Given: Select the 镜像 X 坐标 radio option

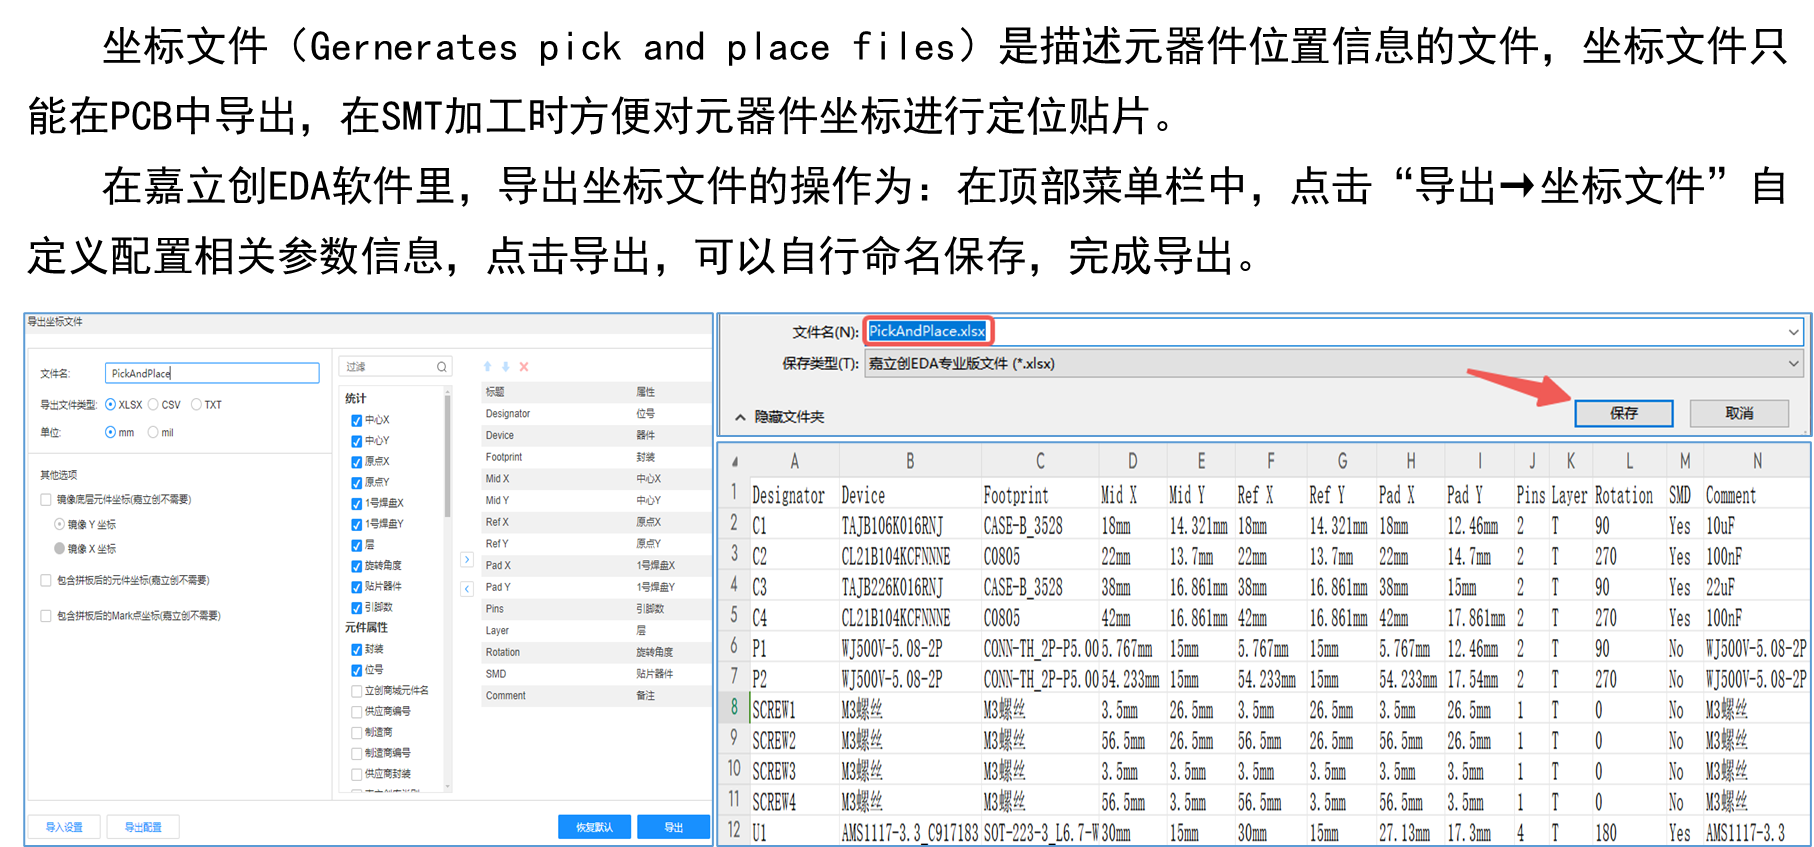Looking at the screenshot, I should click(59, 549).
